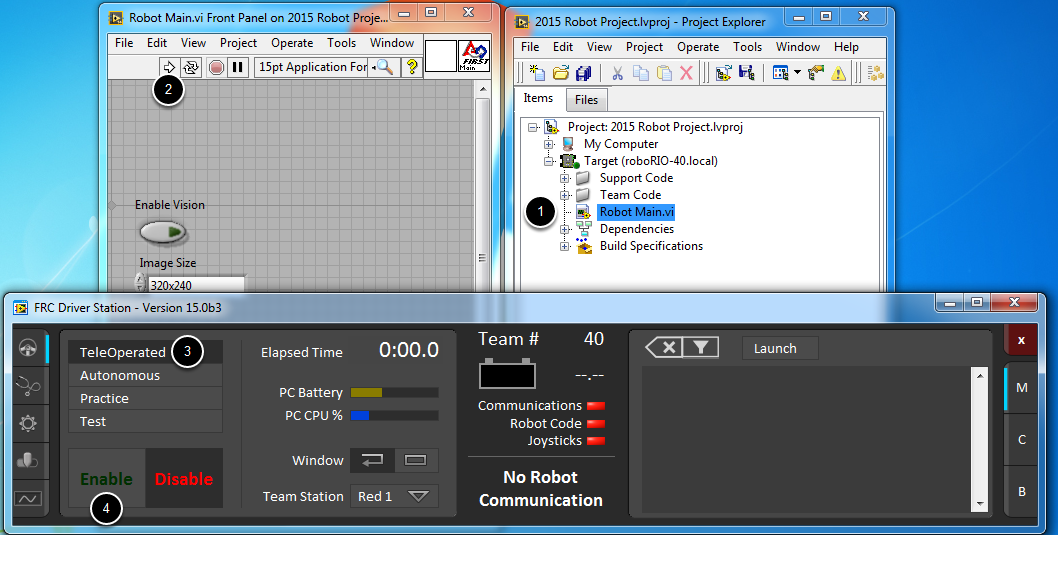This screenshot has height=569, width=1058.
Task: Open the filter view dropdown arrow
Action: tap(797, 73)
